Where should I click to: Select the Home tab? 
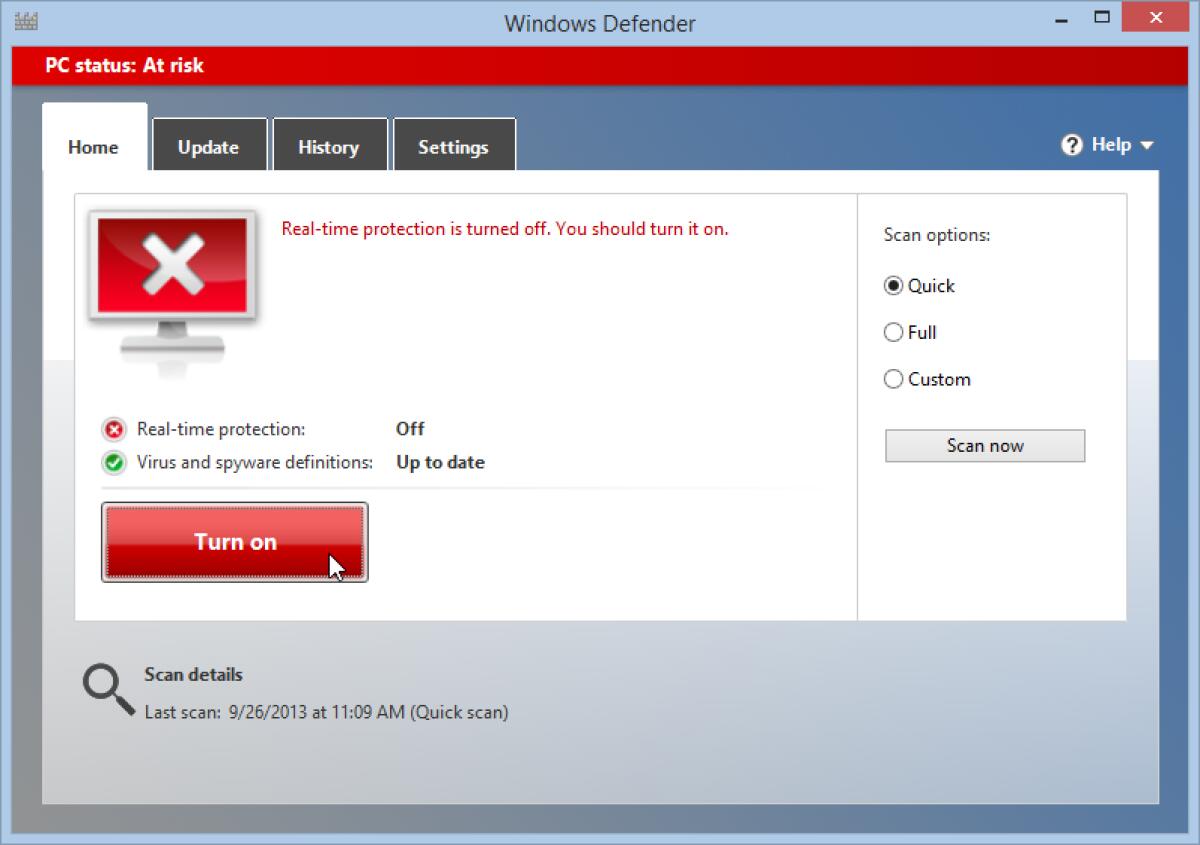[93, 146]
